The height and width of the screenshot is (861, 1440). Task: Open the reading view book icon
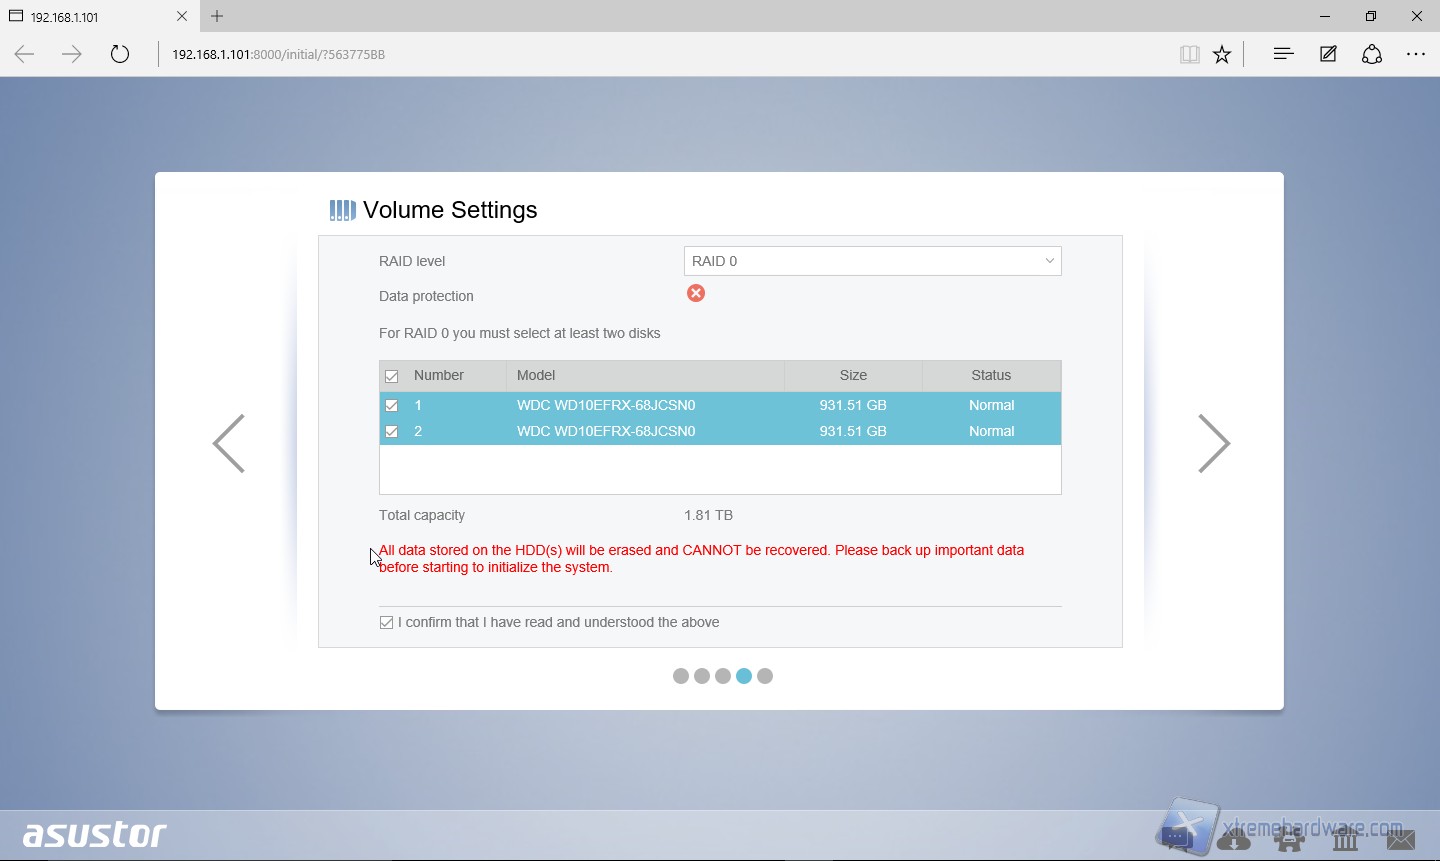[x=1189, y=55]
